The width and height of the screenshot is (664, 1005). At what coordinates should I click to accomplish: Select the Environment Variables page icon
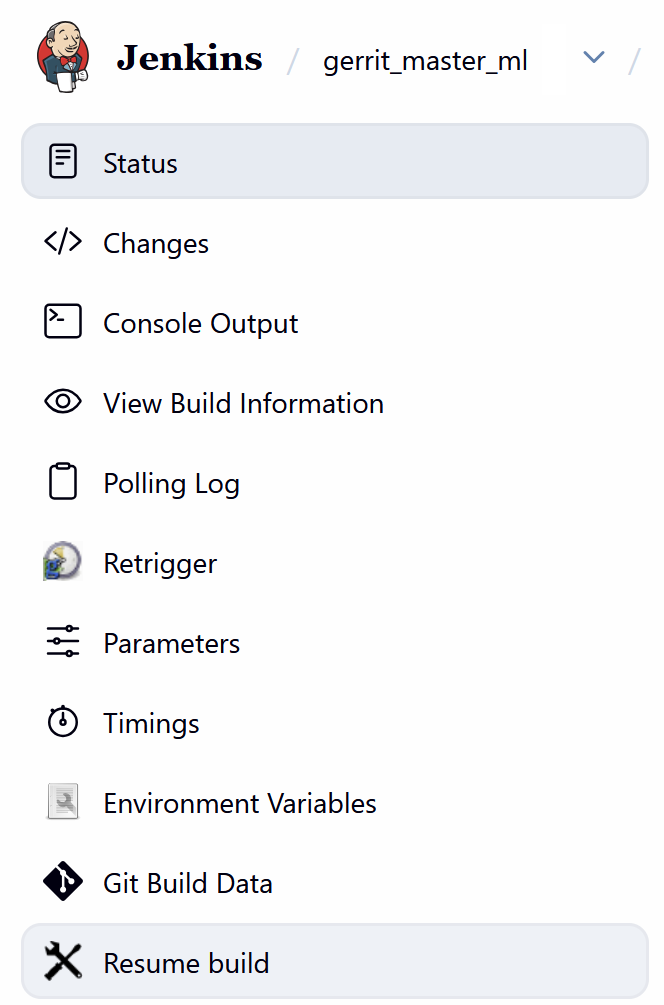pos(62,801)
